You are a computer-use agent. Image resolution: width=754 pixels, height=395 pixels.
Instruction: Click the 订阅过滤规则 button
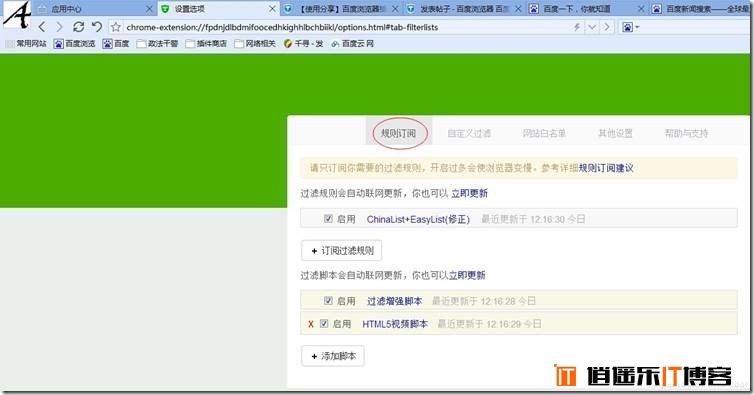pos(341,251)
